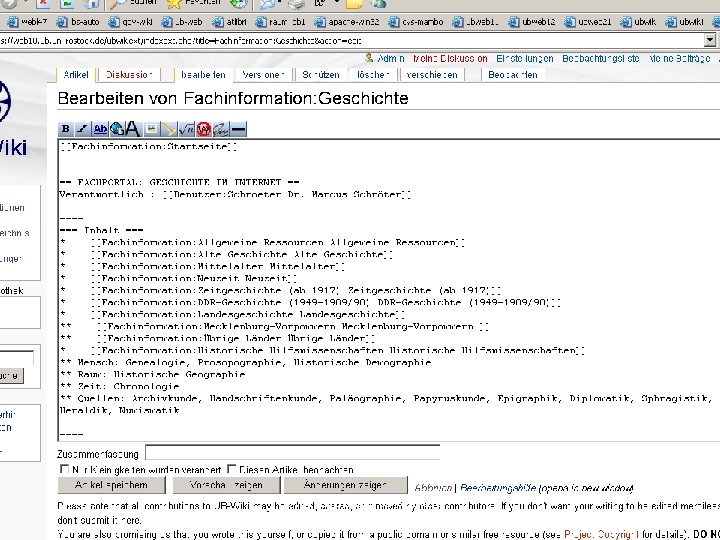
Task: Apply italic text formatting in editor toolbar
Action: click(83, 129)
